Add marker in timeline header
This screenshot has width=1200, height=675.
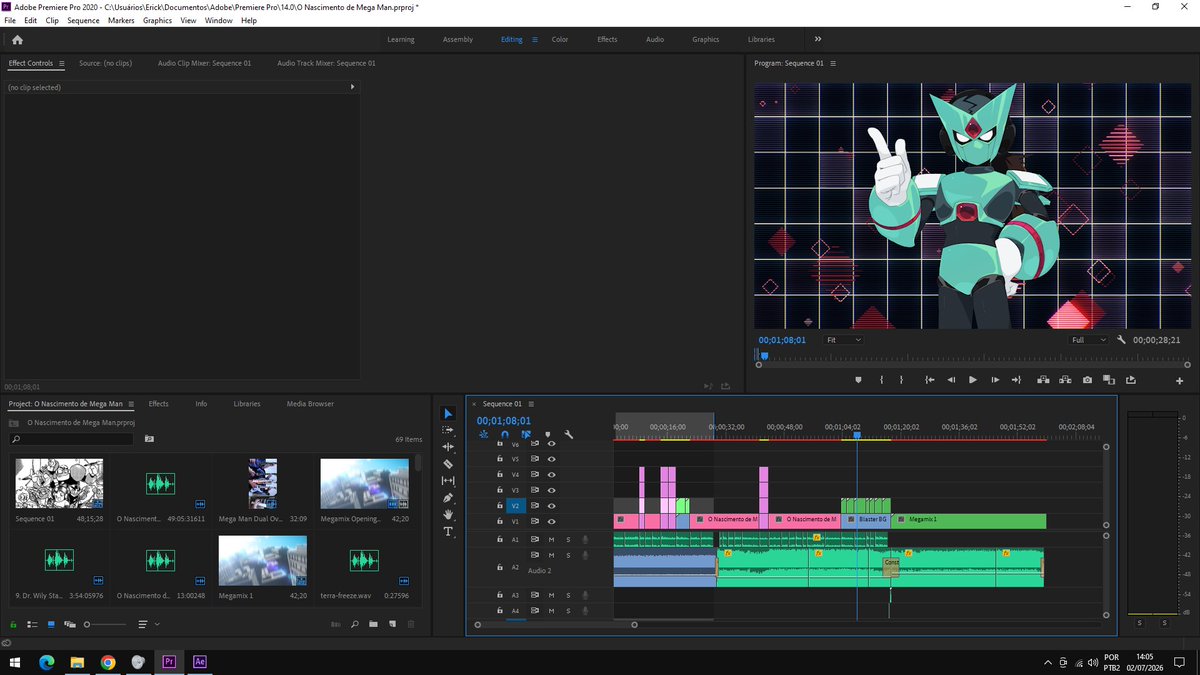coord(547,434)
